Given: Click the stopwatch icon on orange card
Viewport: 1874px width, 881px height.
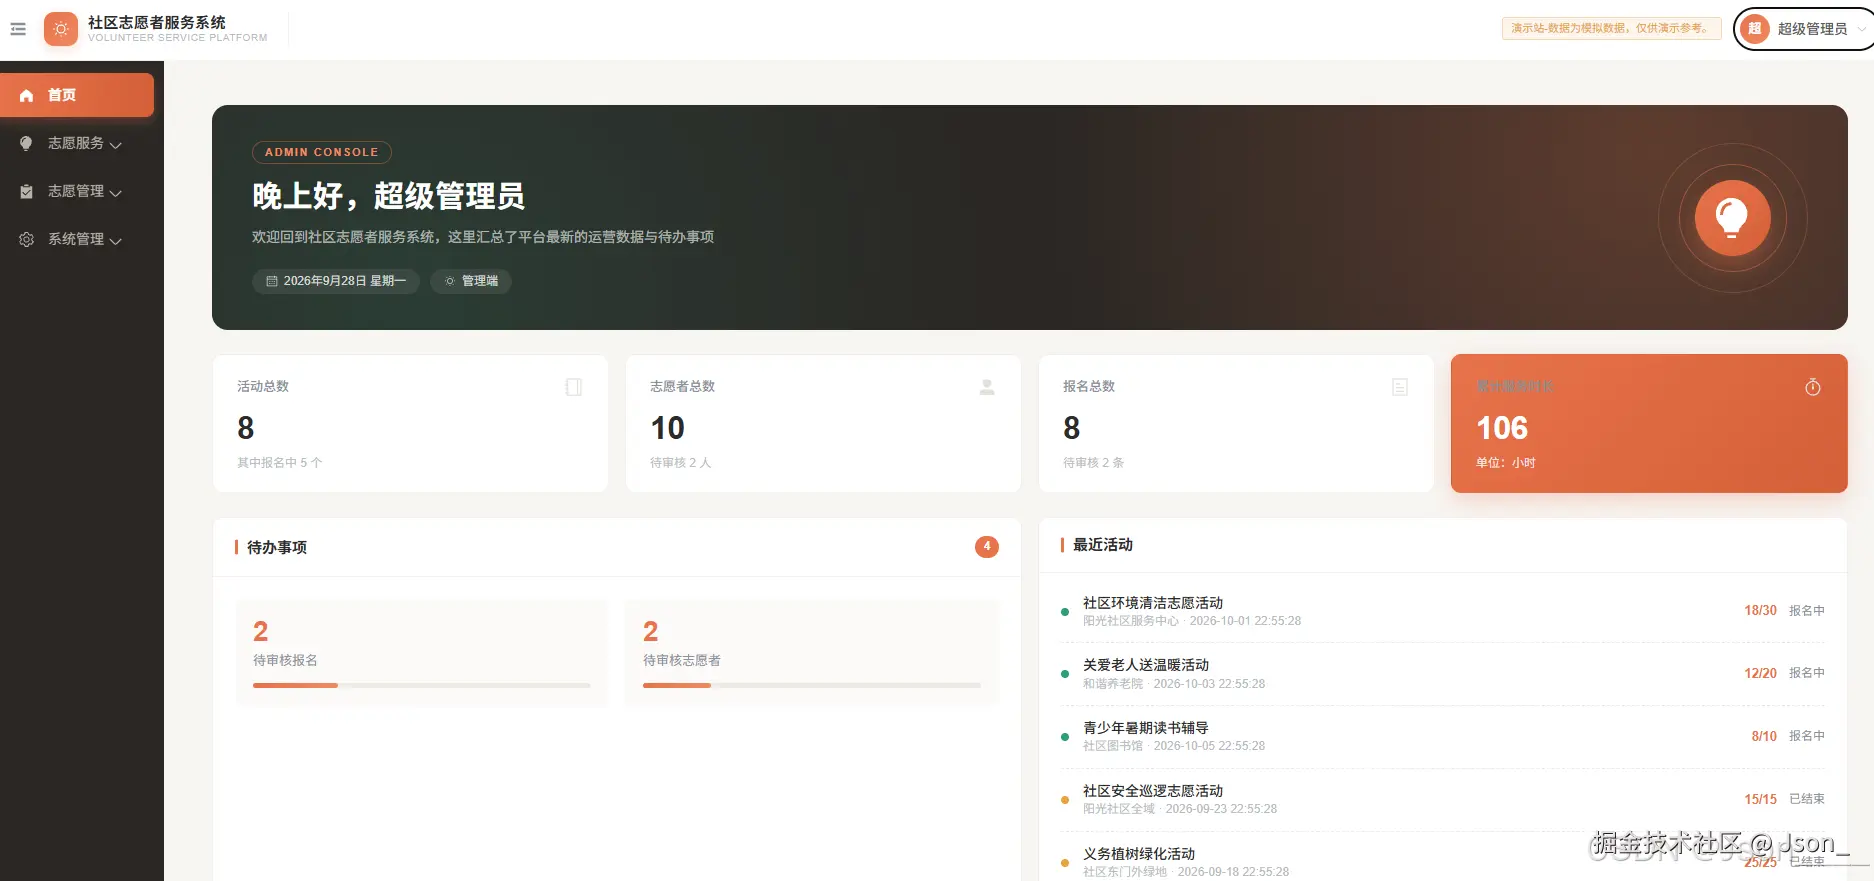Looking at the screenshot, I should (x=1813, y=387).
